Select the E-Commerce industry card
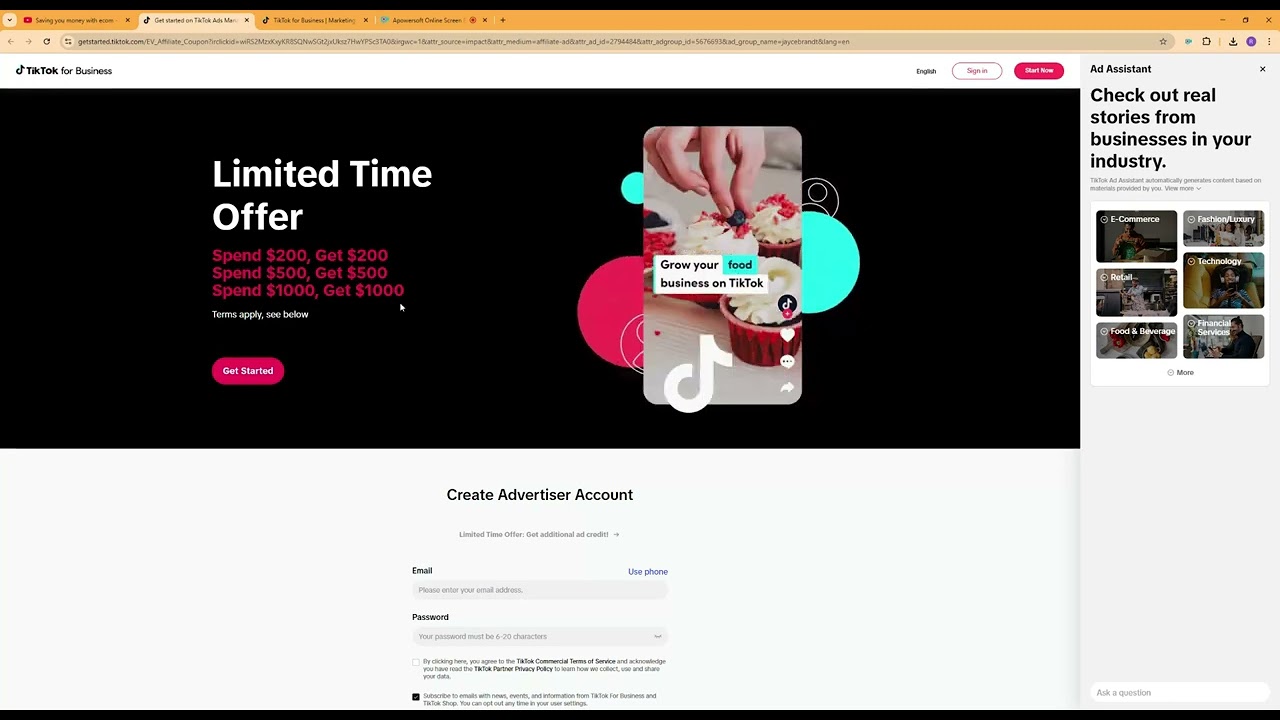This screenshot has height=720, width=1280. click(x=1136, y=237)
